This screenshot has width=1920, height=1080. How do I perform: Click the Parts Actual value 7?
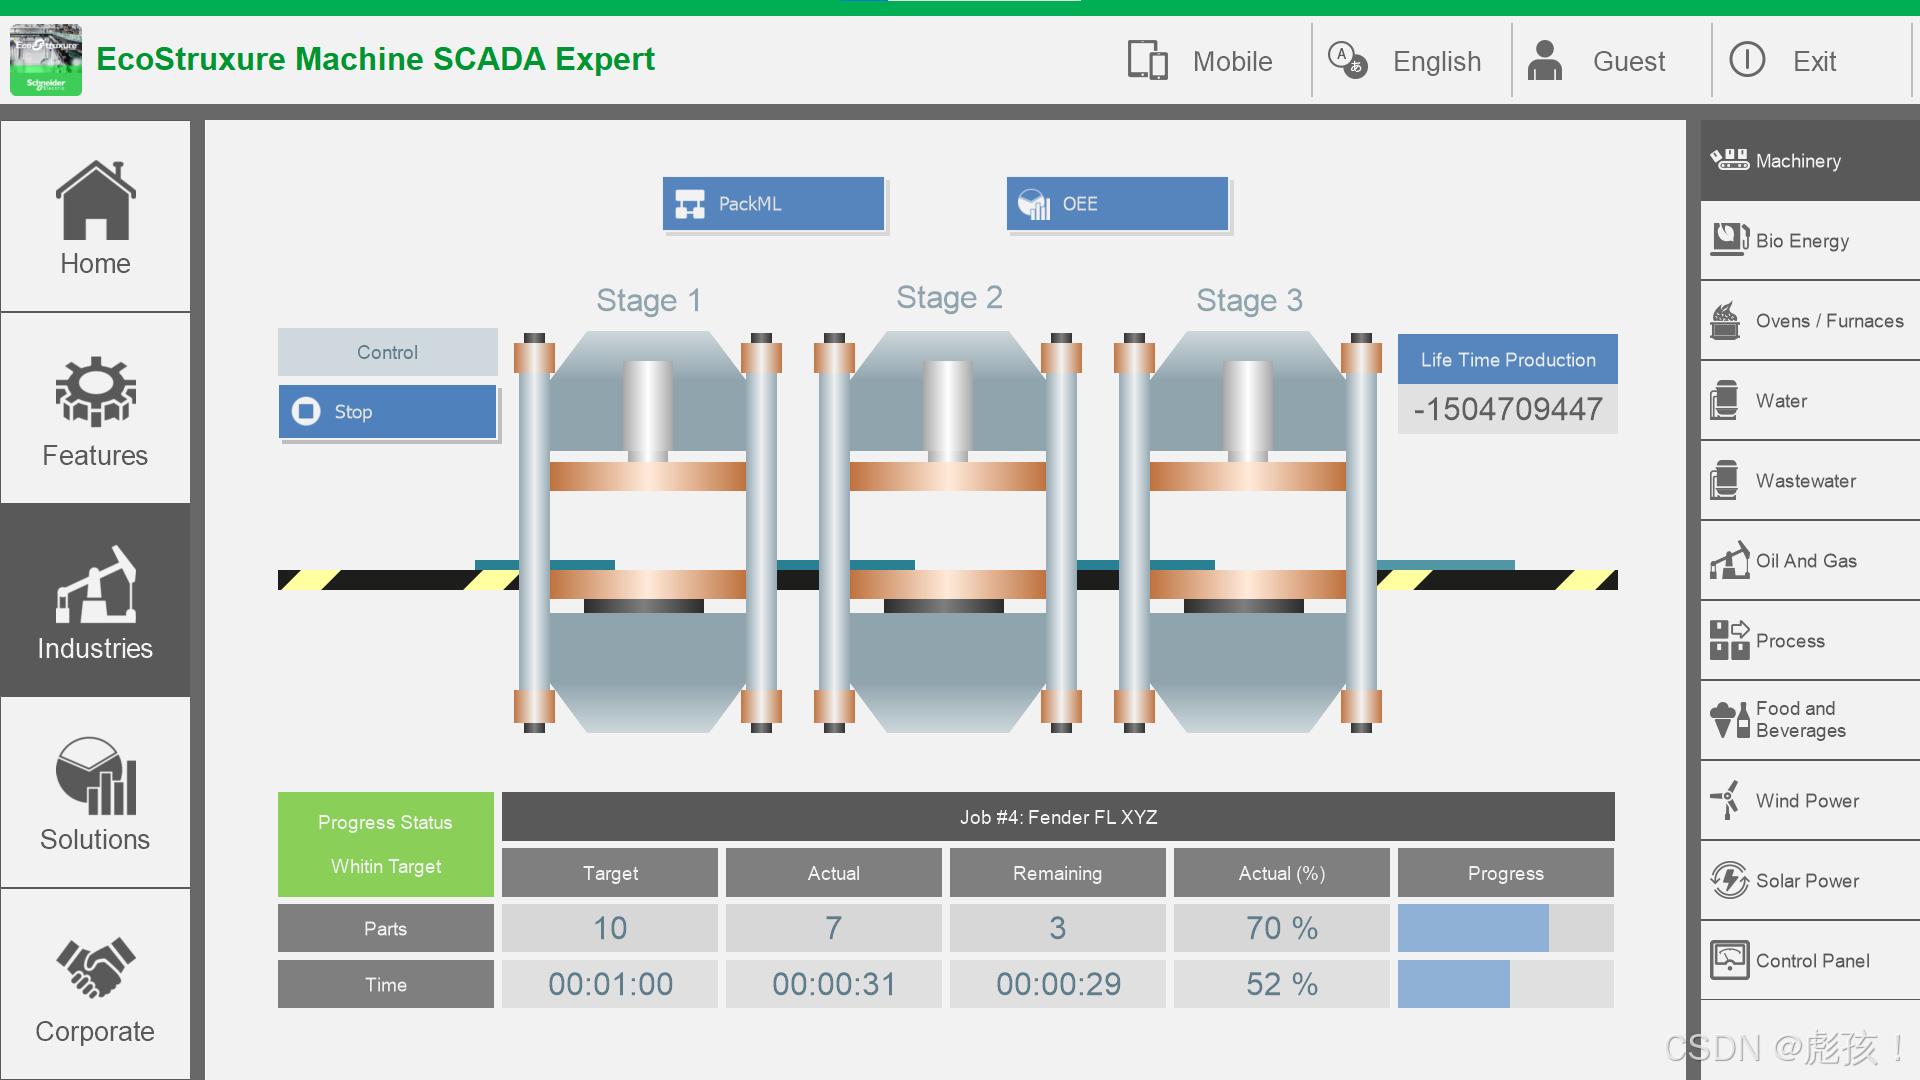(834, 928)
